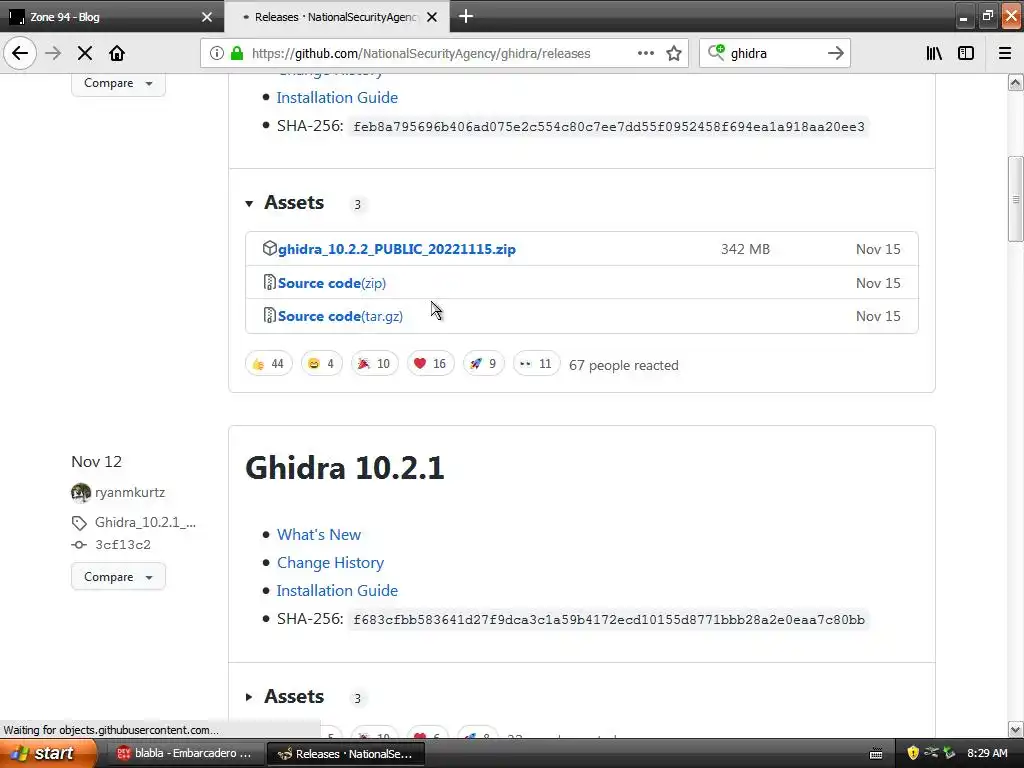Show site information icon in address bar
The width and height of the screenshot is (1024, 768).
click(x=217, y=53)
